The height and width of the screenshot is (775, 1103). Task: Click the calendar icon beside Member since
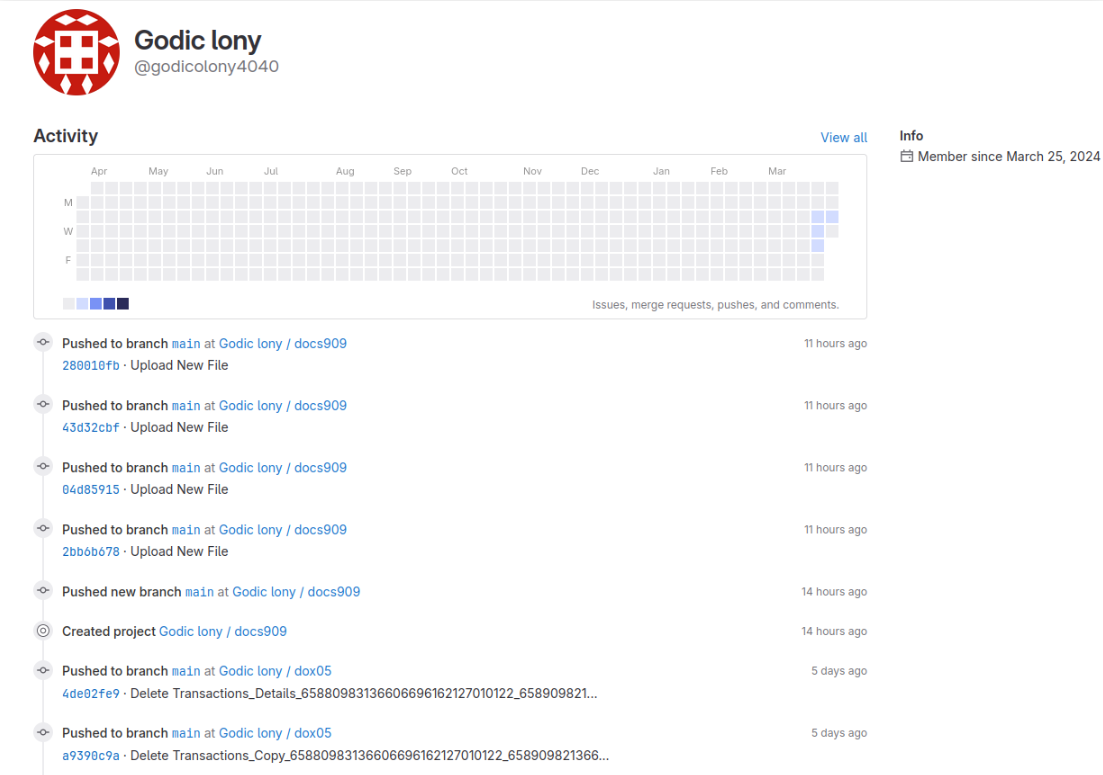coord(907,156)
